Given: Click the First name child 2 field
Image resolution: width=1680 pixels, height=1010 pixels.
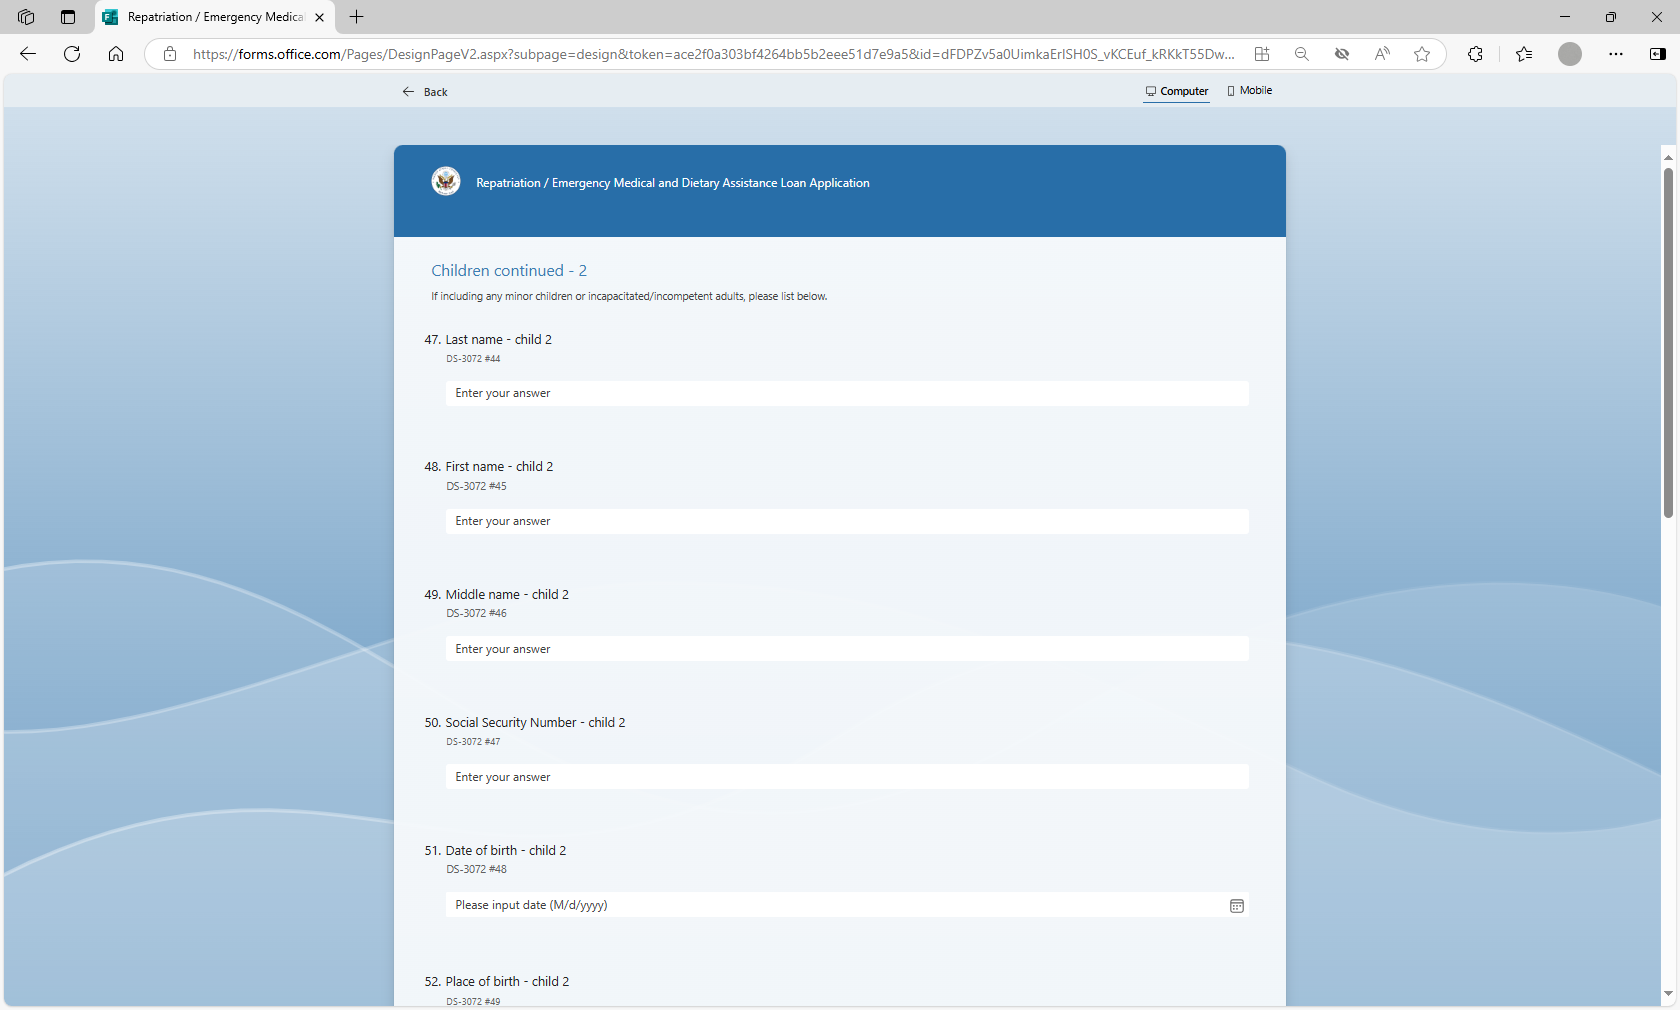Looking at the screenshot, I should 846,522.
